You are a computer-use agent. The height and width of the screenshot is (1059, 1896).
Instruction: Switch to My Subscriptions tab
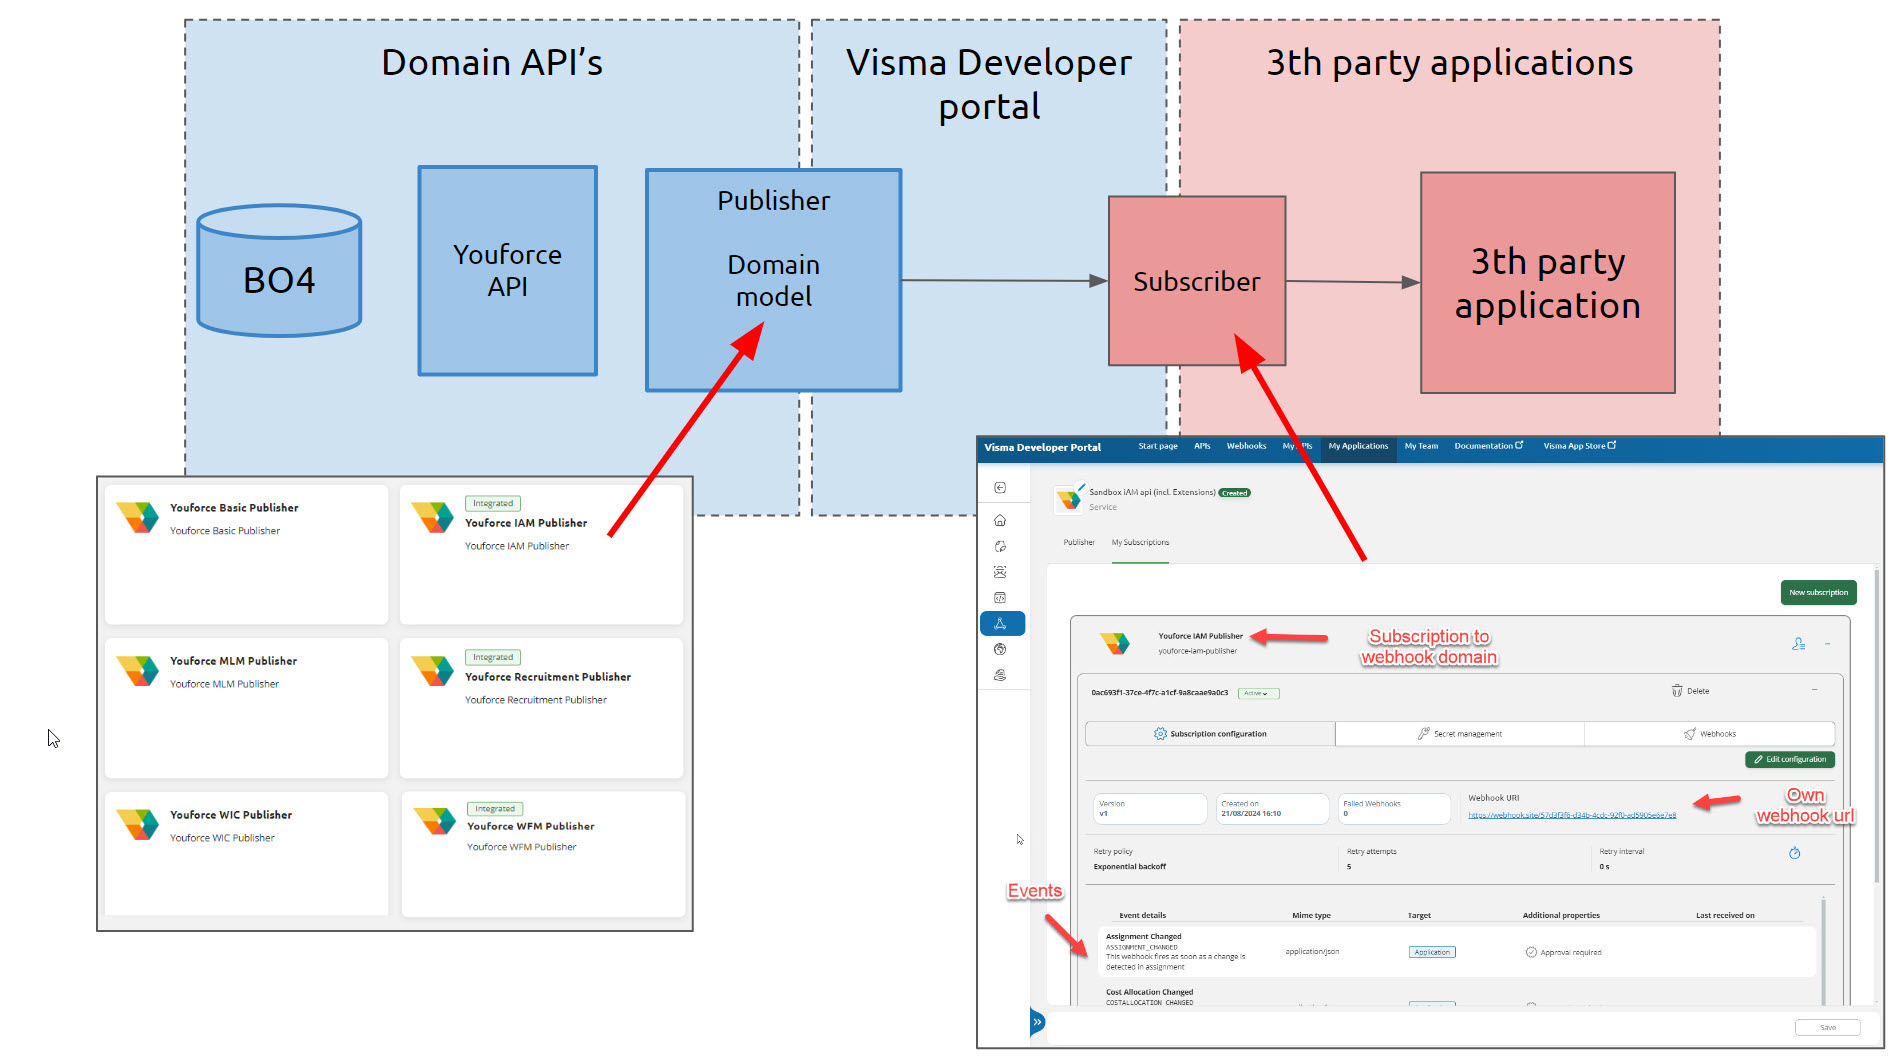click(x=1140, y=542)
